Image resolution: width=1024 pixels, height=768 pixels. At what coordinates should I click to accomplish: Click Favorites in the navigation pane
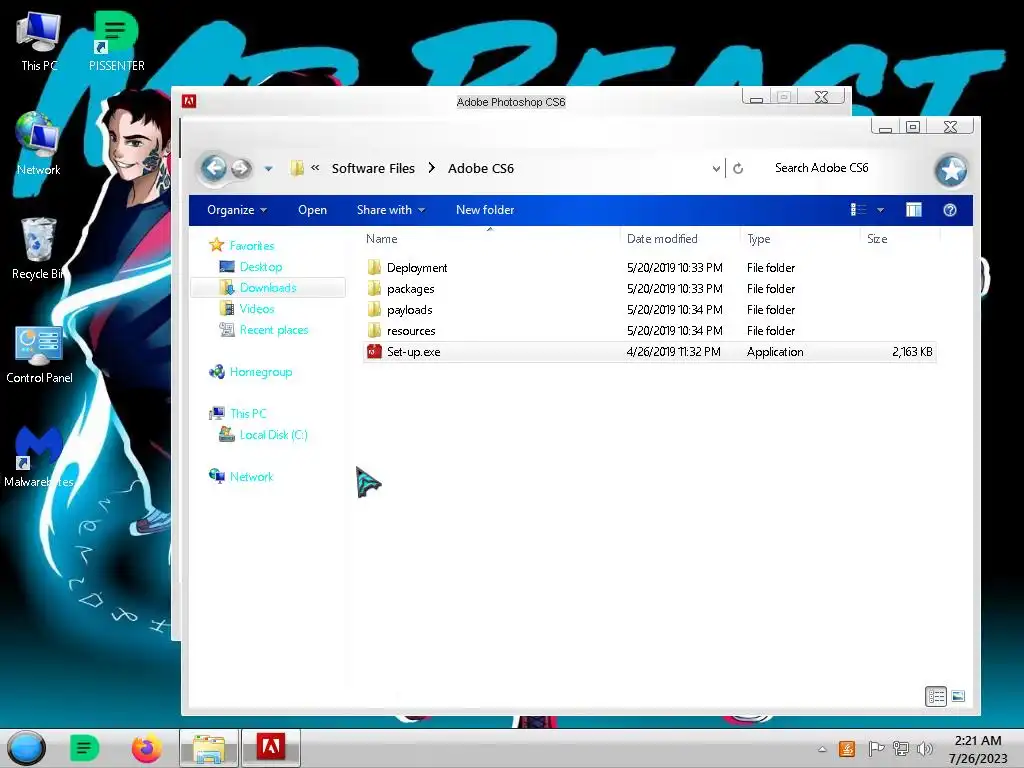251,246
